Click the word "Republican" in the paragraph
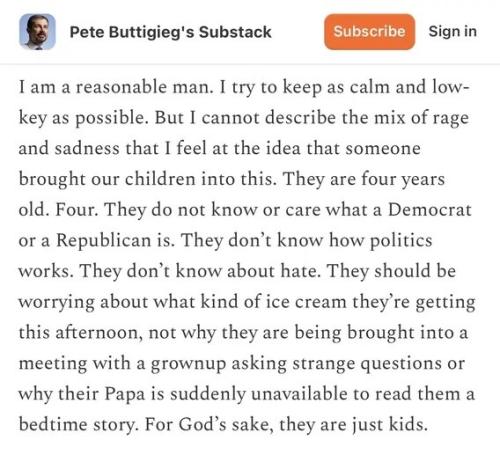The image size is (500, 455). (103, 241)
